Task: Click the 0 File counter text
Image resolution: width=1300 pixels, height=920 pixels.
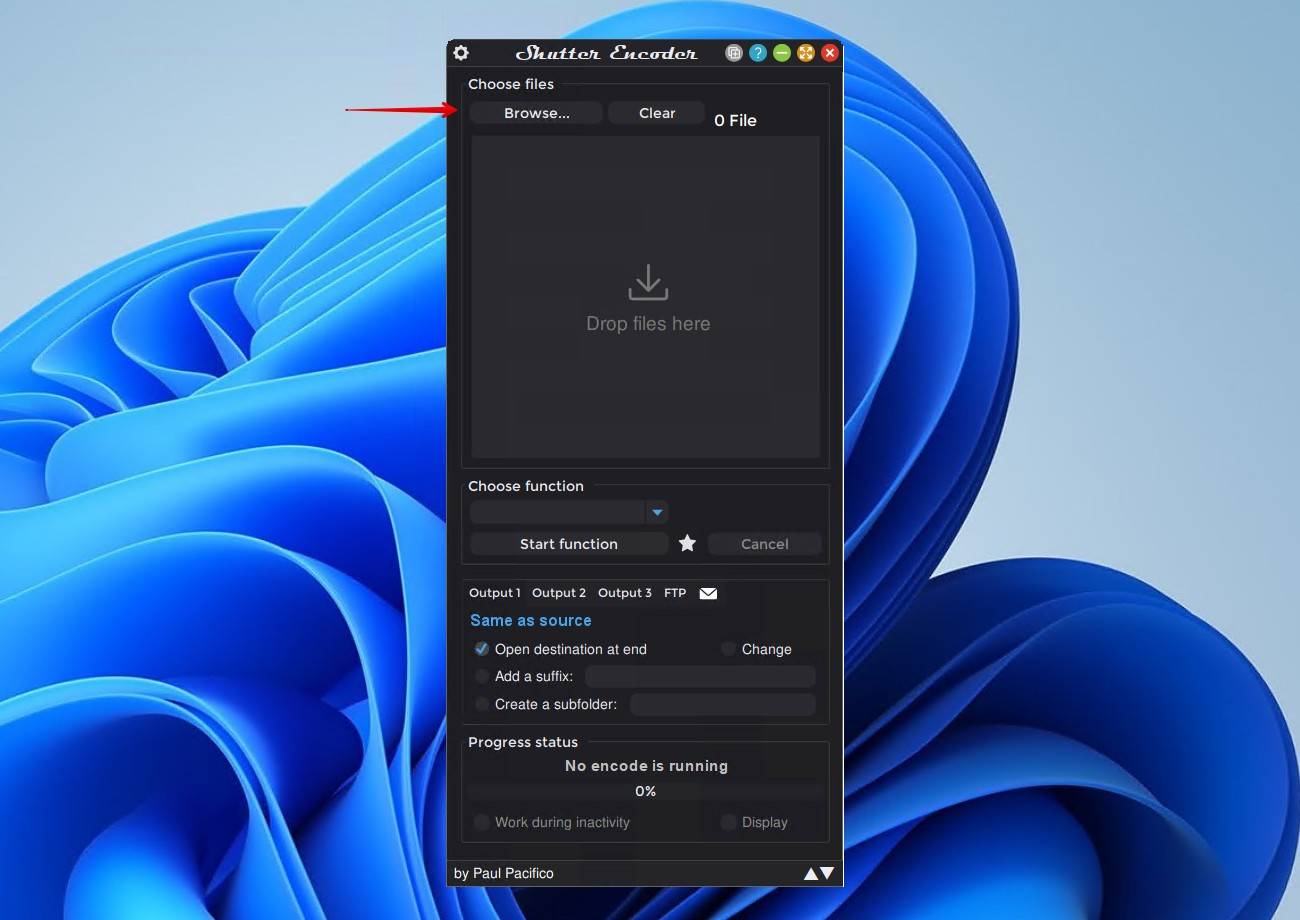Action: pyautogui.click(x=735, y=120)
